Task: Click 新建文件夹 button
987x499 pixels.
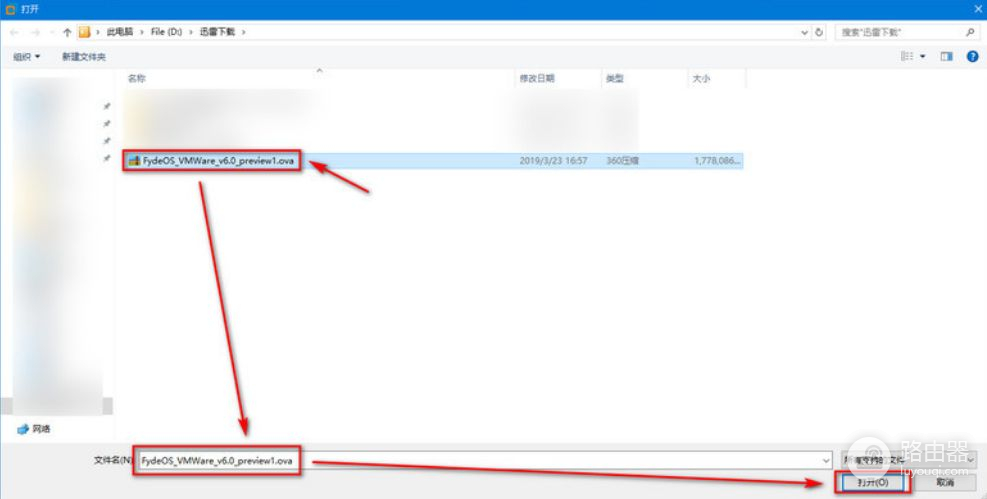Action: click(84, 57)
